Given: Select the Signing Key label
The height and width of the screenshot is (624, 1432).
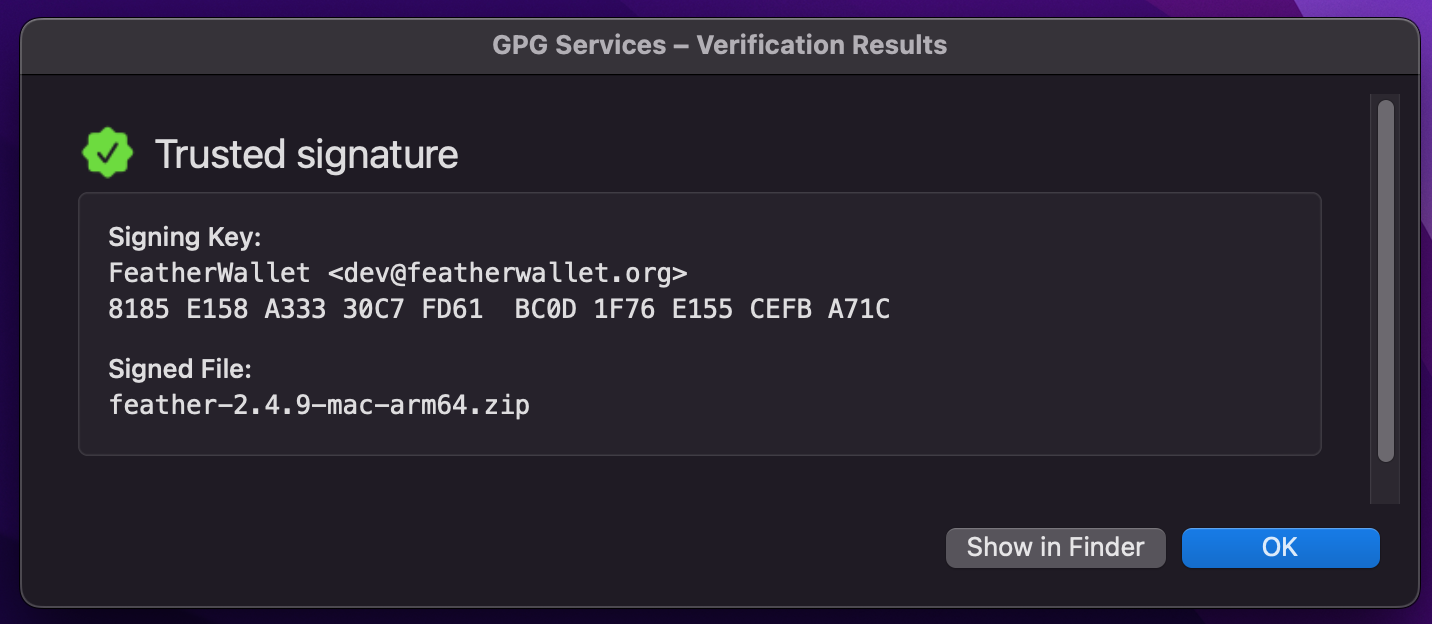Looking at the screenshot, I should [x=184, y=238].
